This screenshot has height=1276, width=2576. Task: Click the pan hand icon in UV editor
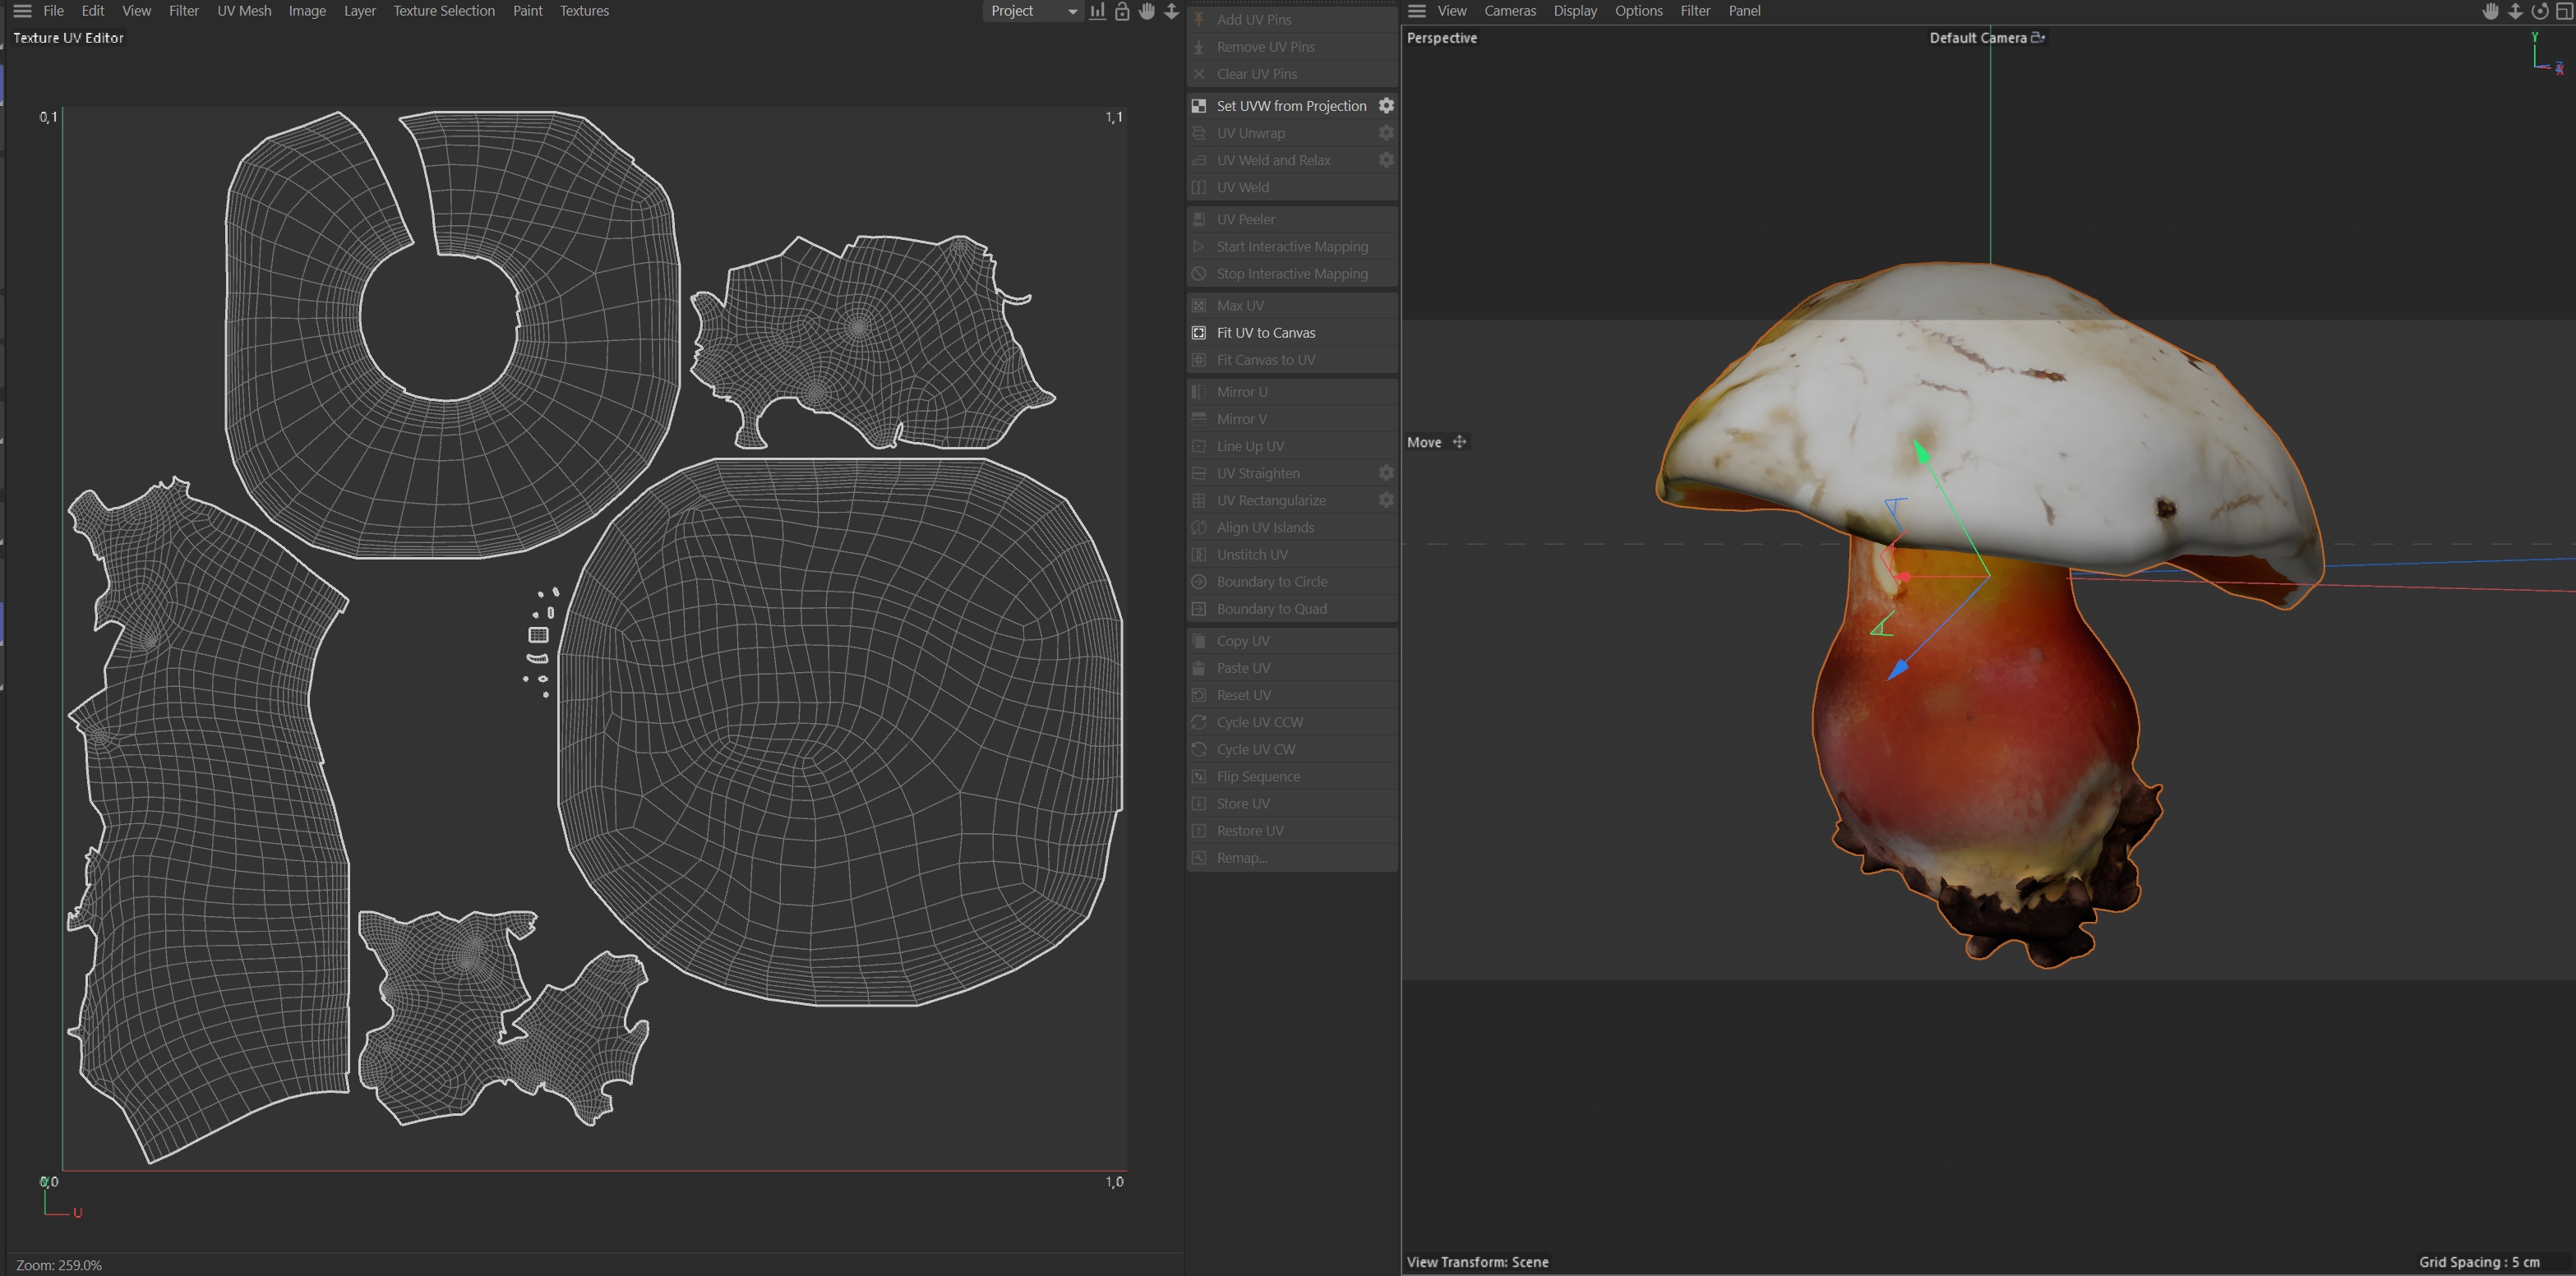pyautogui.click(x=1147, y=11)
